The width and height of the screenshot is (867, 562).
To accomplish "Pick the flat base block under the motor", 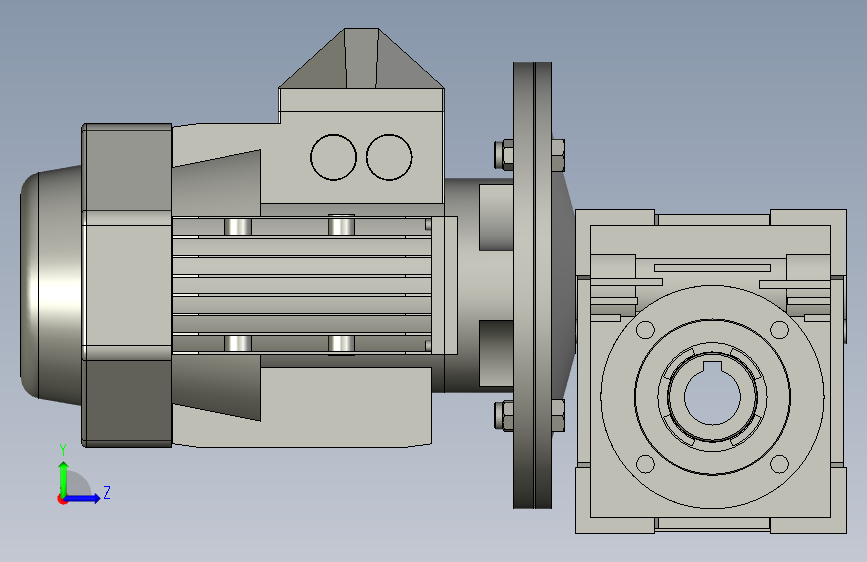I will click(346, 406).
